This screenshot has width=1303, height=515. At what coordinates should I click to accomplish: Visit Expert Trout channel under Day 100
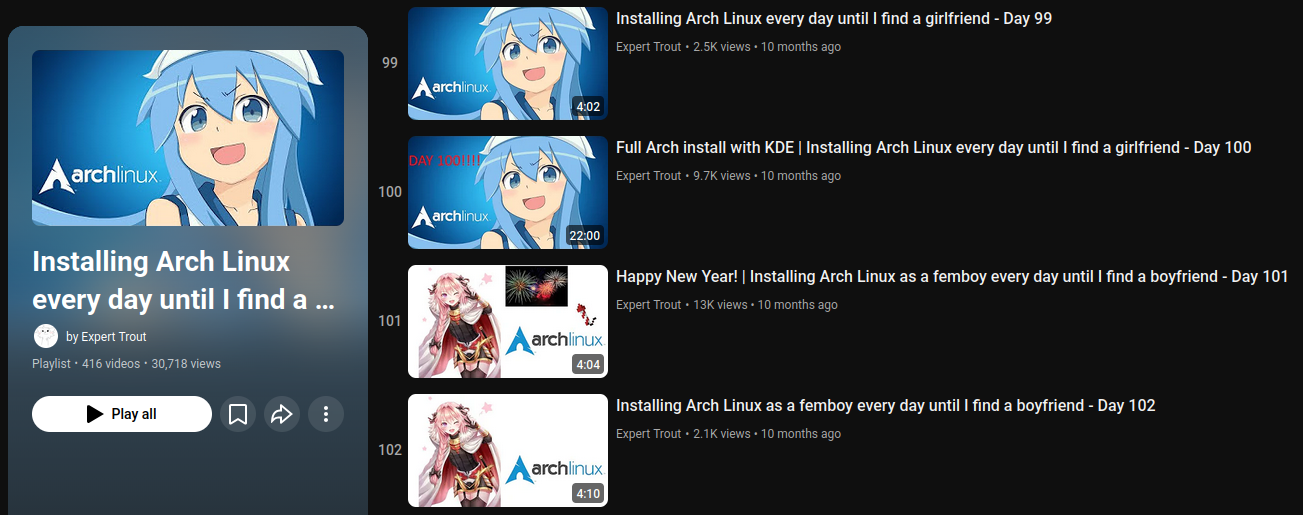[648, 176]
